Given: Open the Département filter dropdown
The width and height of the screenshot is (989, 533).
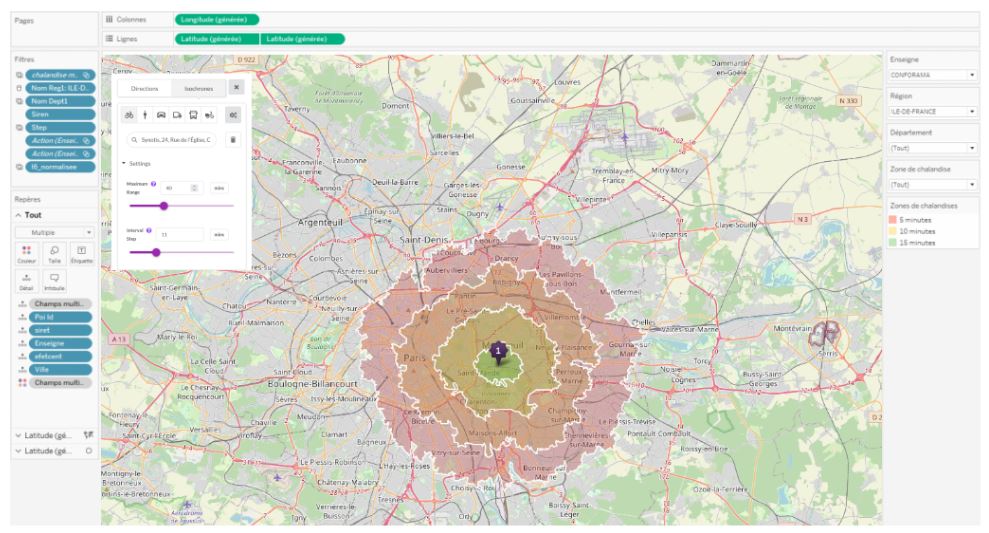Looking at the screenshot, I should pyautogui.click(x=931, y=148).
